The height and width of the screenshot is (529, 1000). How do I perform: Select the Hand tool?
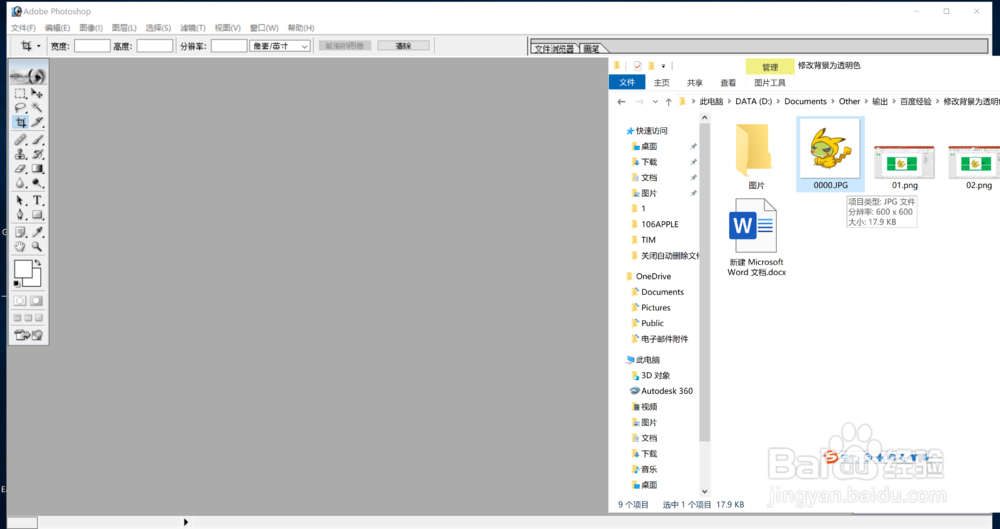[x=20, y=246]
